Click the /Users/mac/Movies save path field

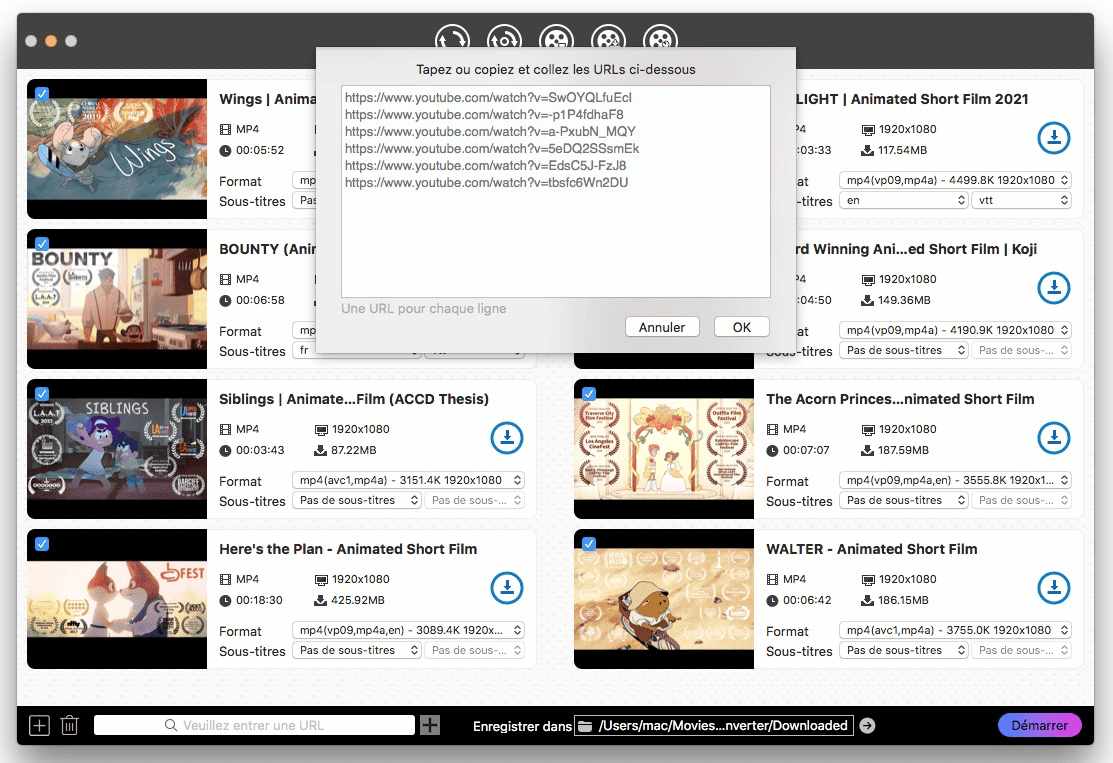pyautogui.click(x=713, y=725)
